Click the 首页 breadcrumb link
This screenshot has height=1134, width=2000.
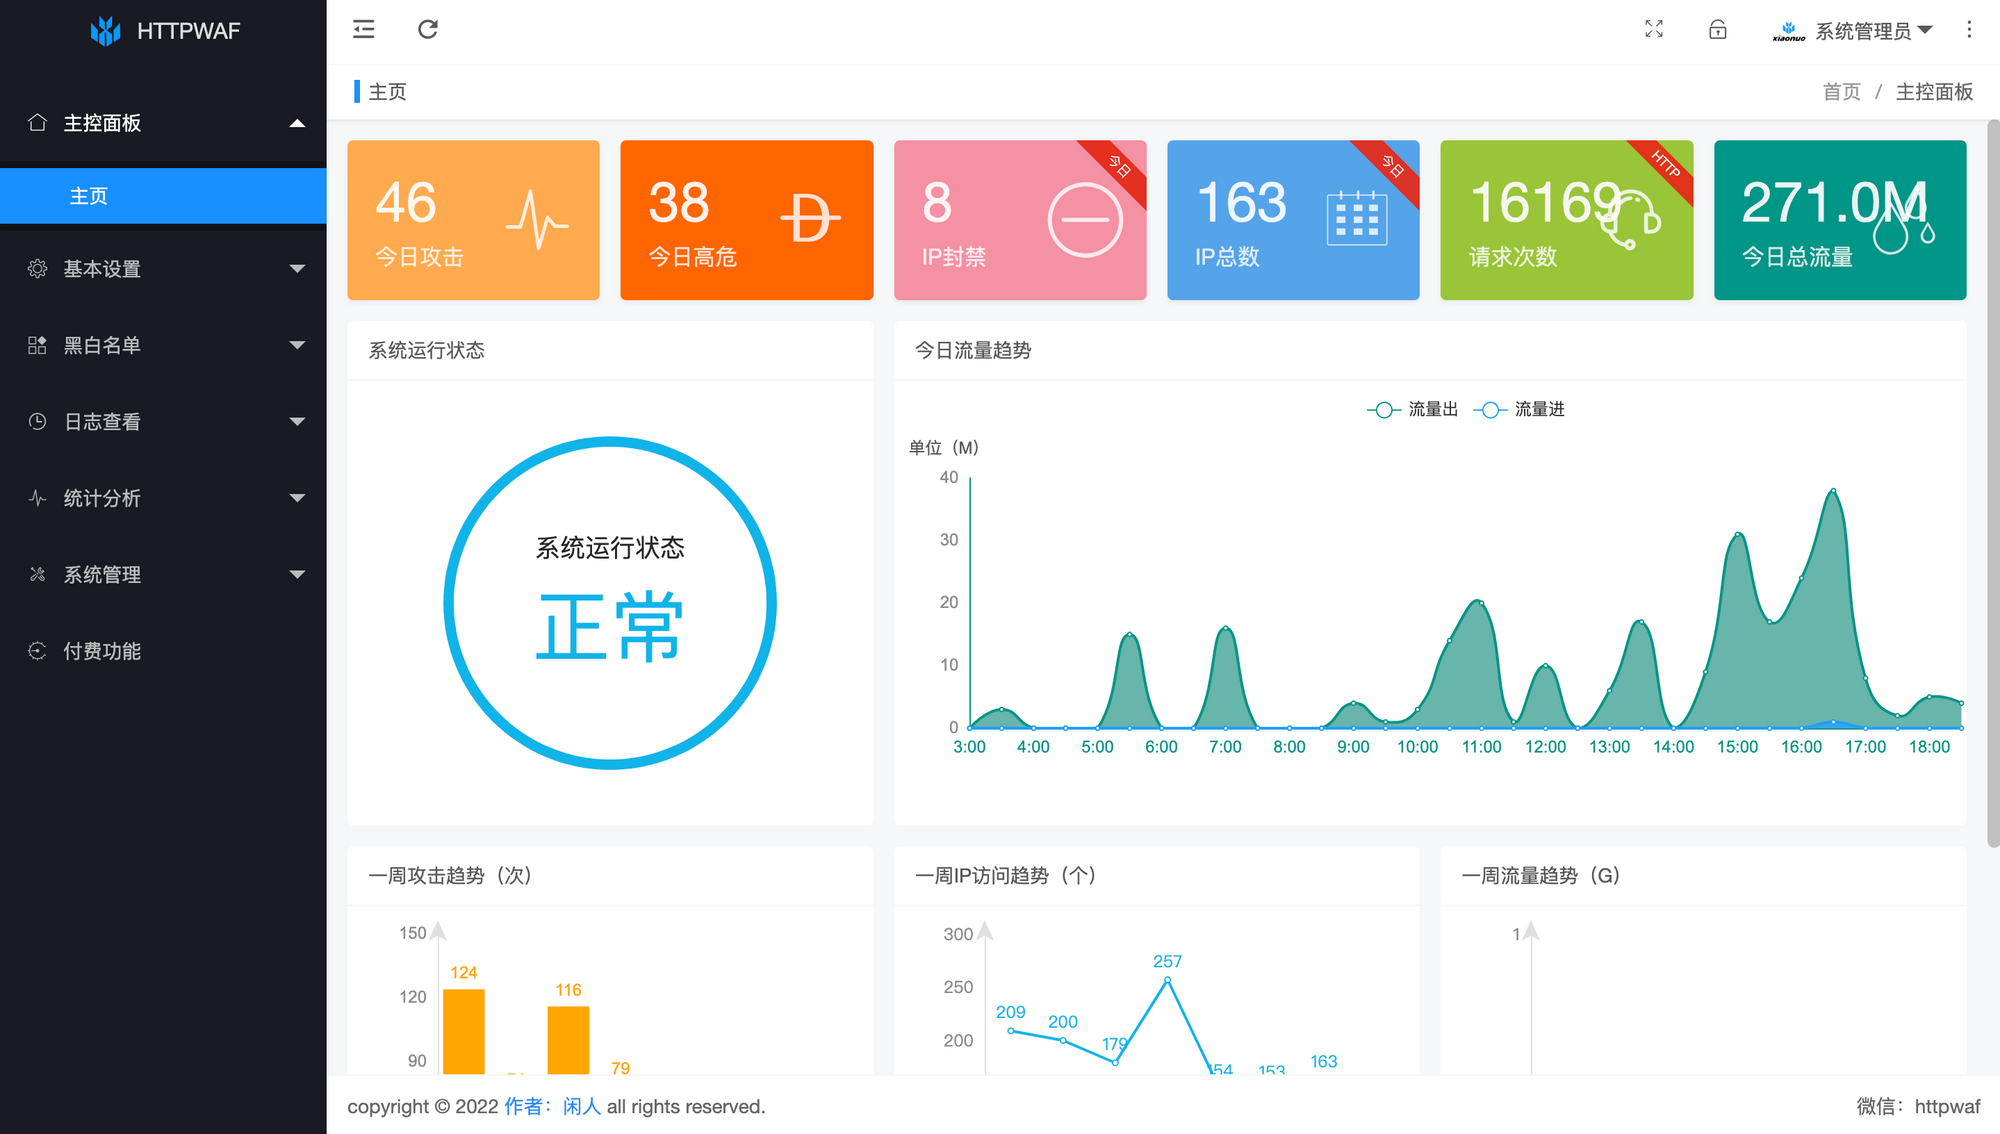point(1841,92)
